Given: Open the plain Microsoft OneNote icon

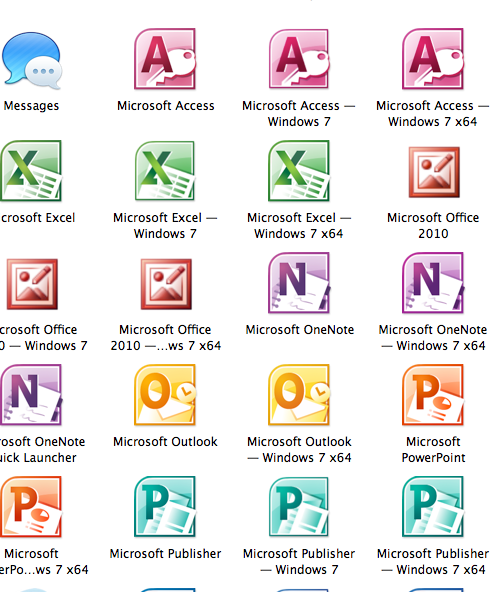Looking at the screenshot, I should (299, 283).
